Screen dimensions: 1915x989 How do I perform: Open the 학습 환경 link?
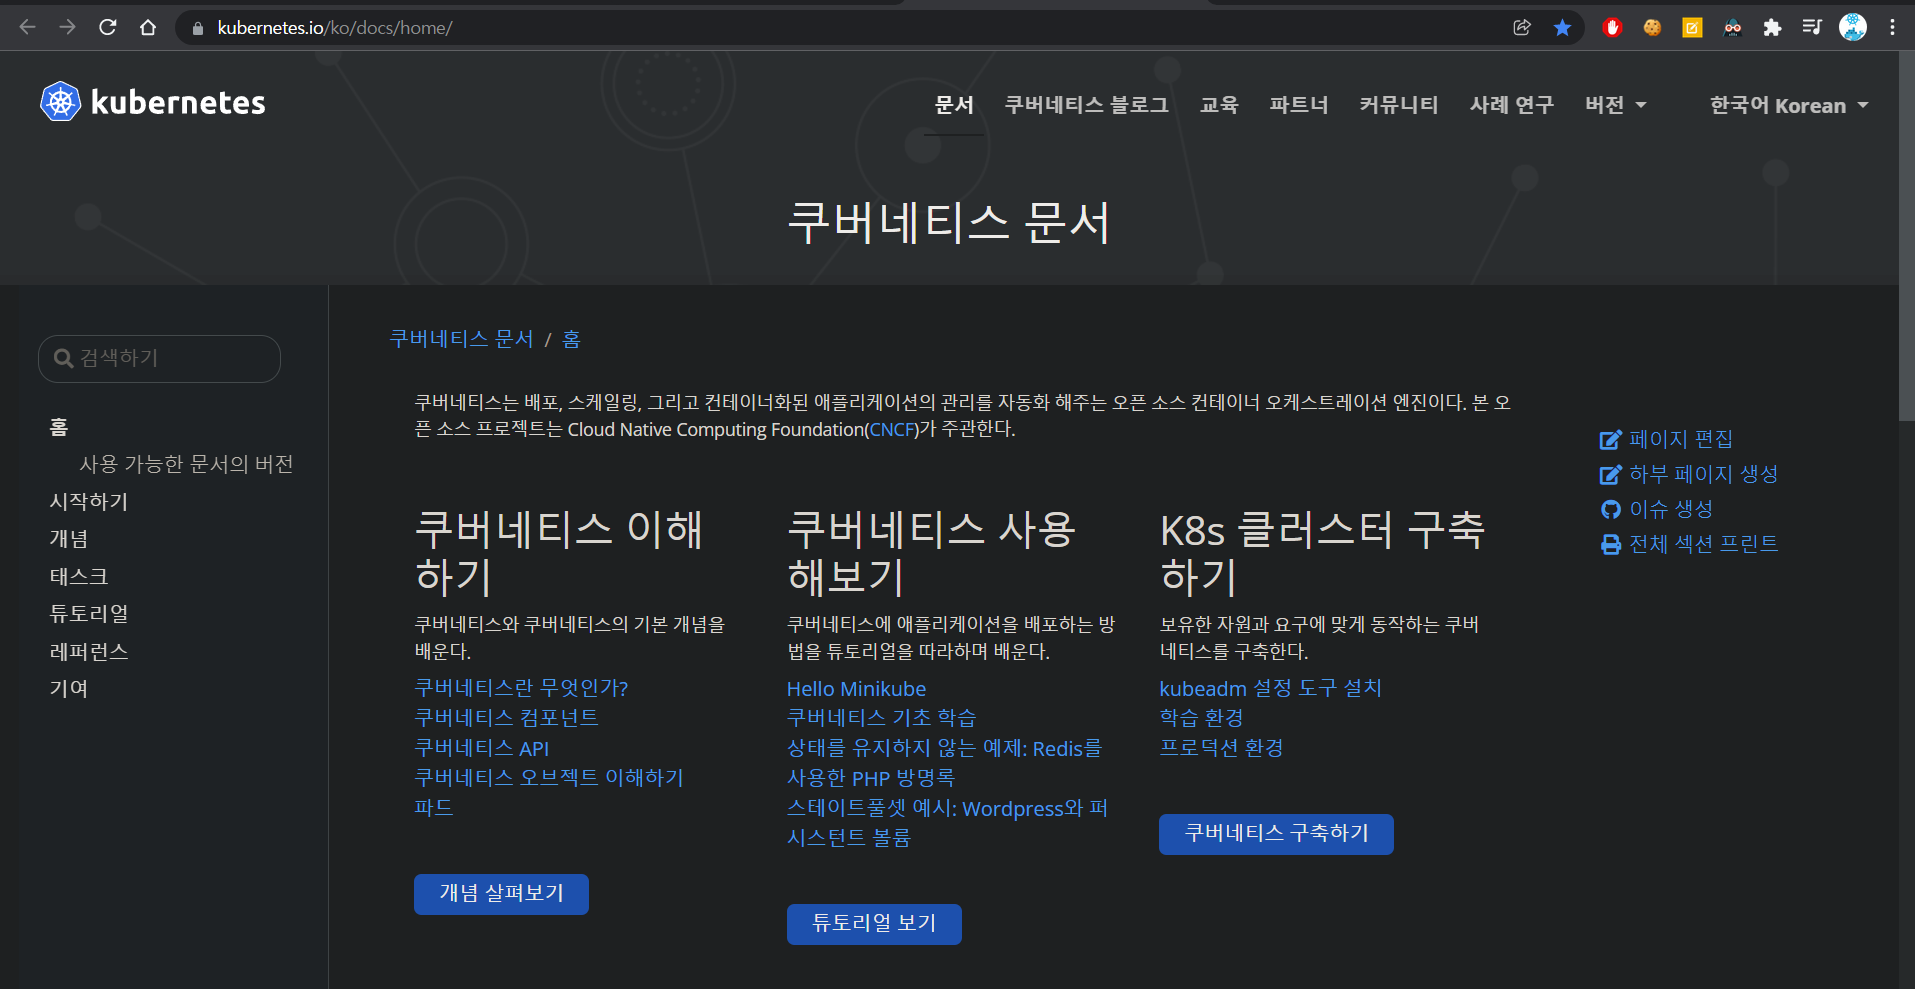point(1201,718)
